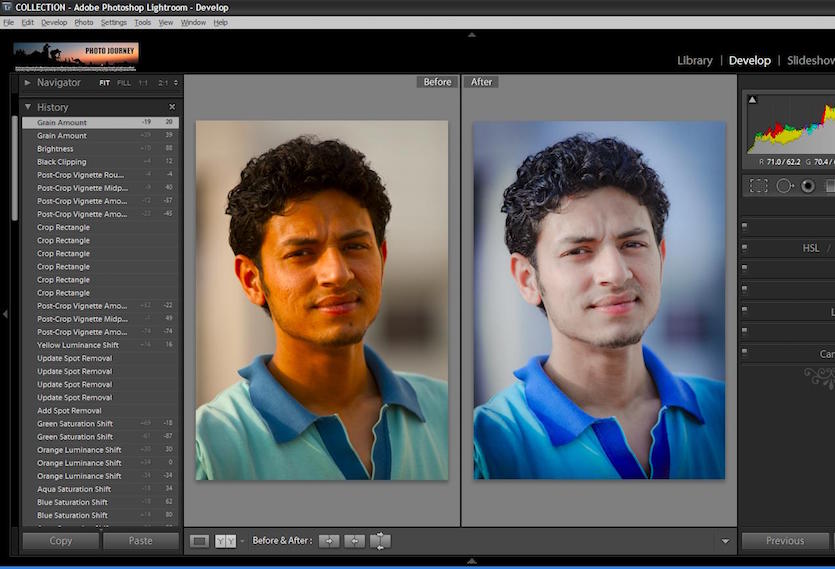Set Navigator zoom to FIT
The height and width of the screenshot is (569, 835).
pyautogui.click(x=104, y=83)
